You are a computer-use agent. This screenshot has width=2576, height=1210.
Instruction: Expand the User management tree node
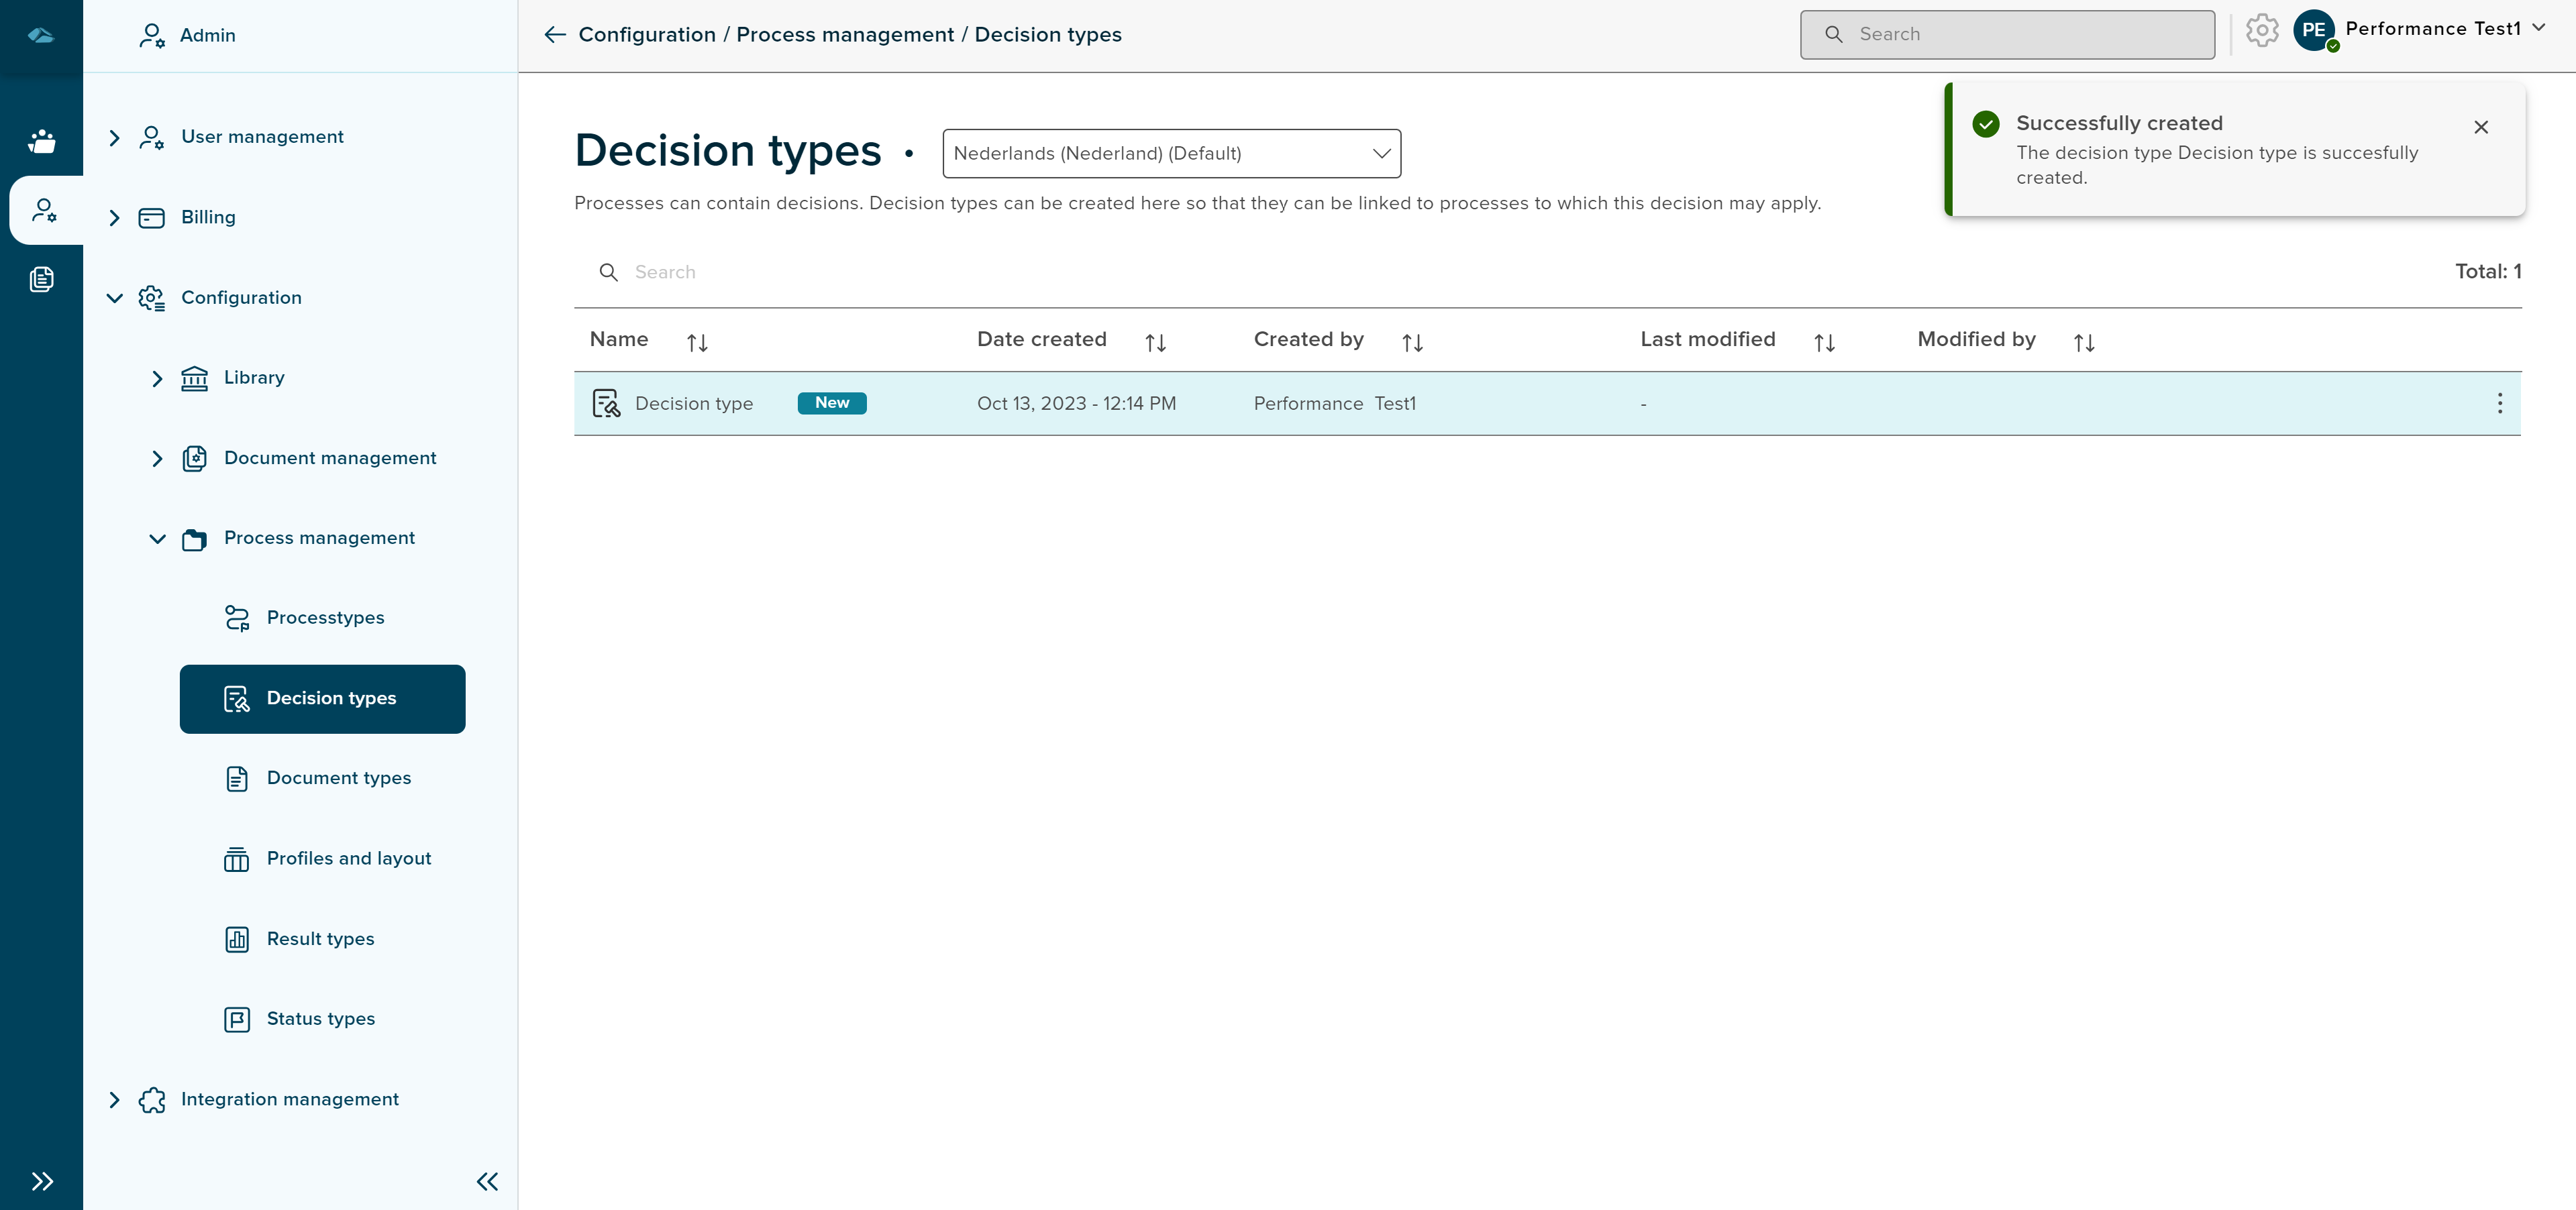(114, 137)
